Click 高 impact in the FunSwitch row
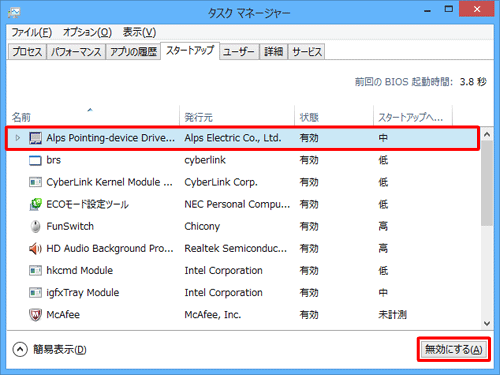 click(x=383, y=226)
